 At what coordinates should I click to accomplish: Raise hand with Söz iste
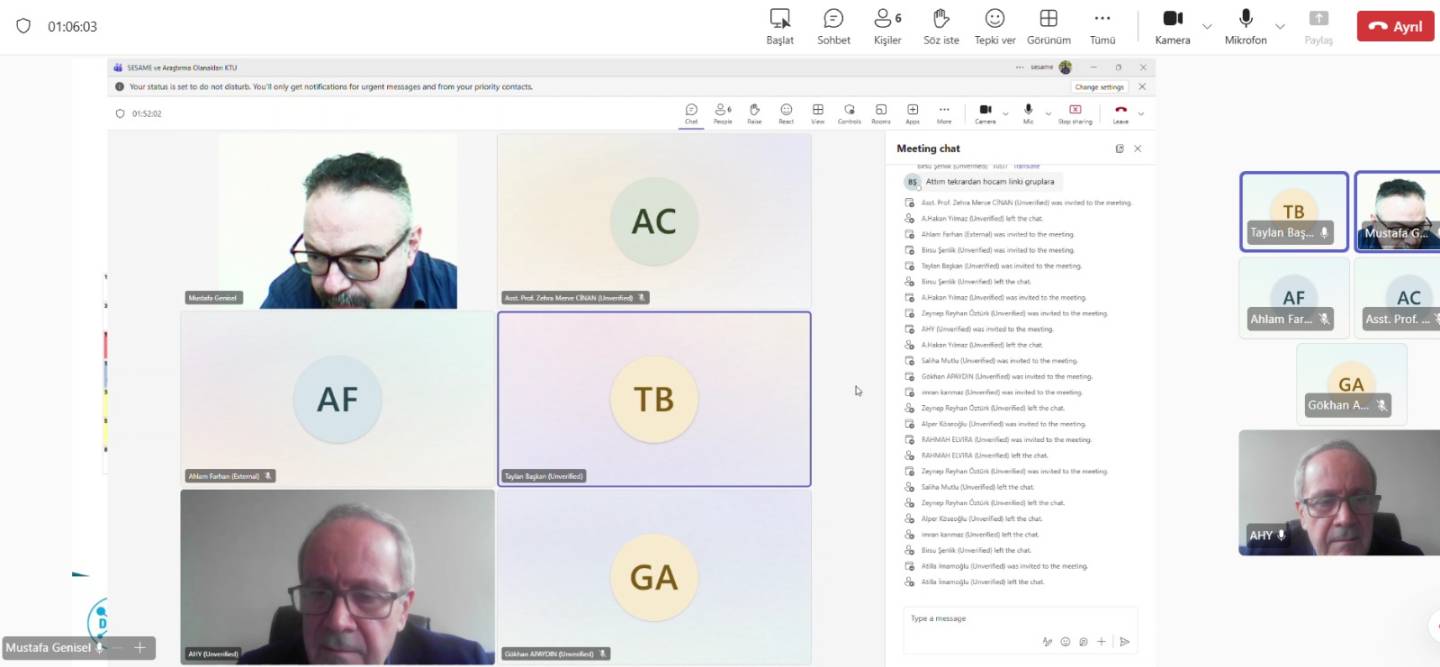tap(940, 26)
